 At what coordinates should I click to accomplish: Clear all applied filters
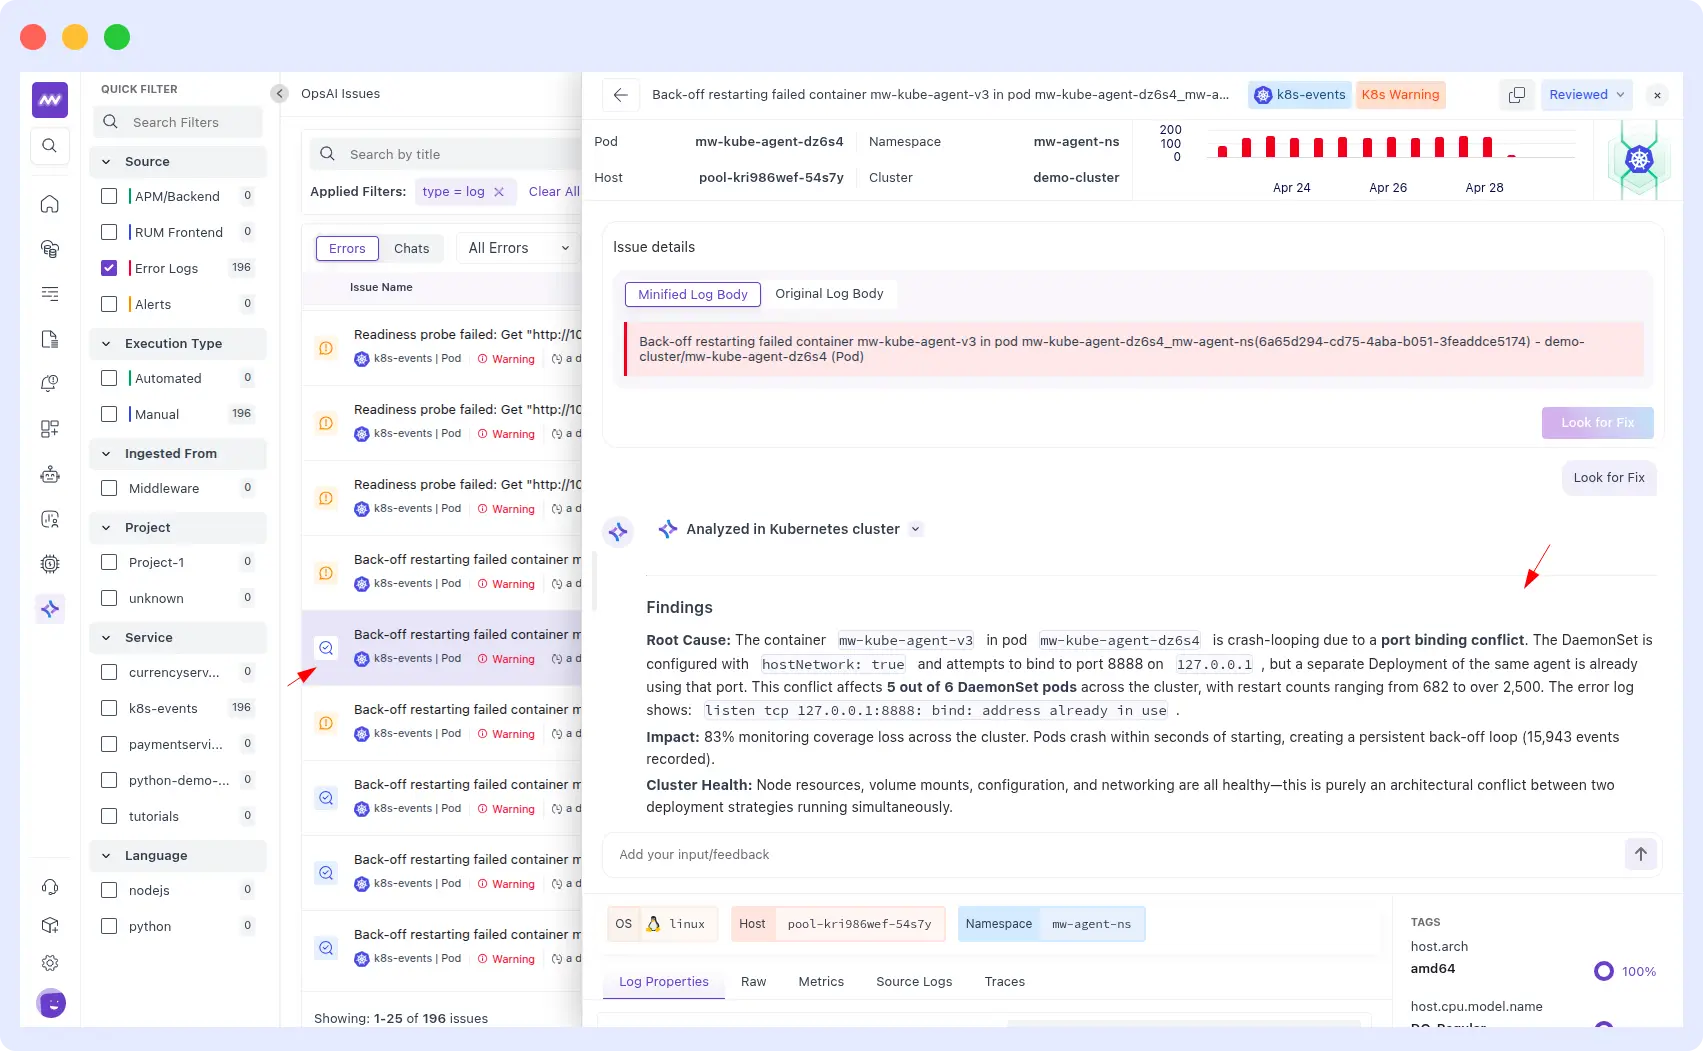[553, 191]
